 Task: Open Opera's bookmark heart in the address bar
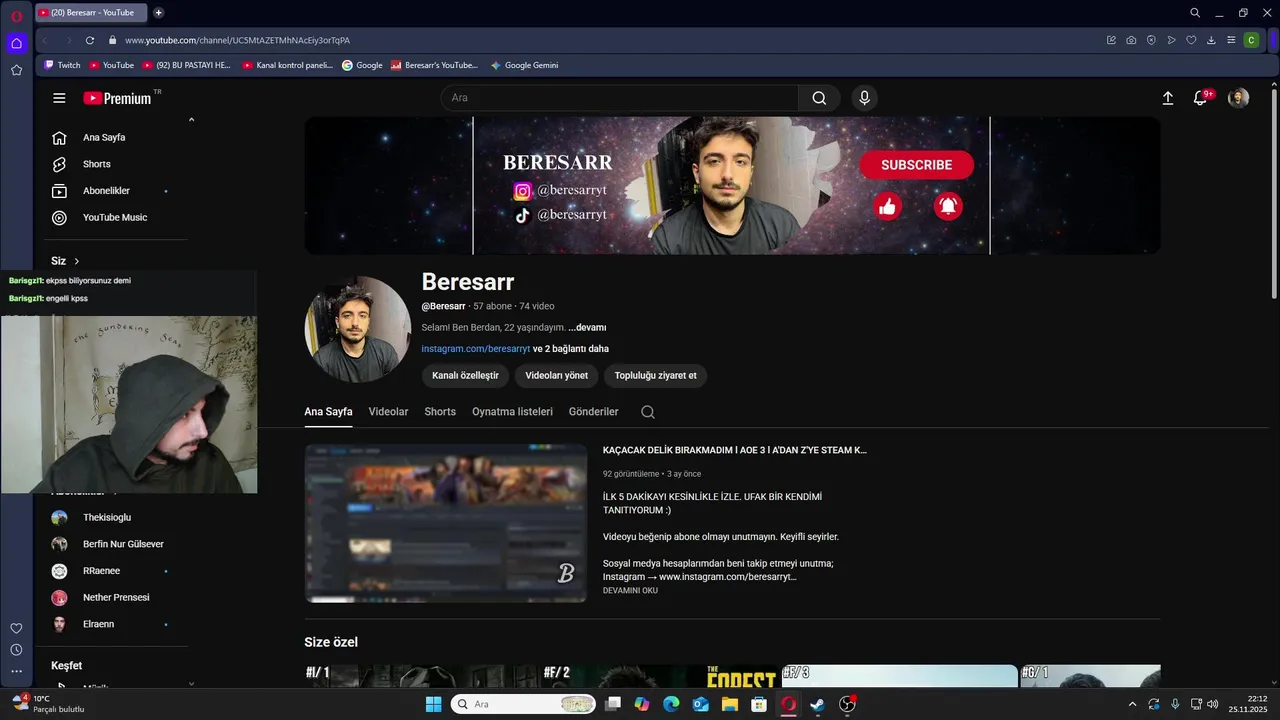tap(1191, 40)
